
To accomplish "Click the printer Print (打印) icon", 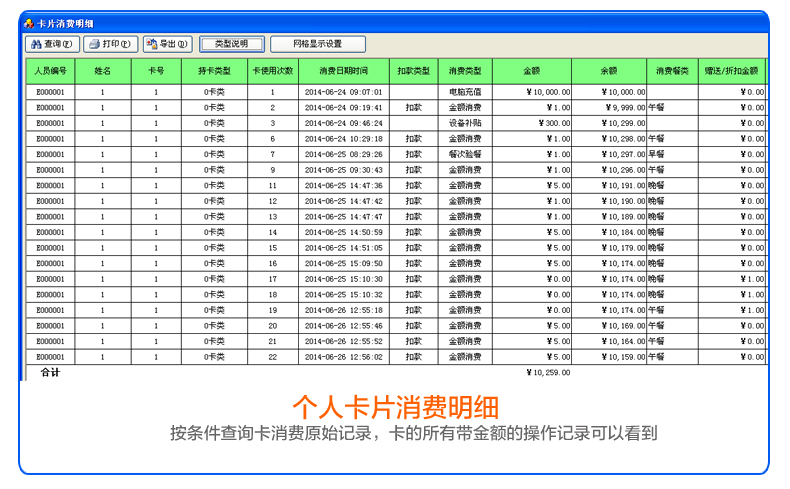I will click(x=94, y=44).
